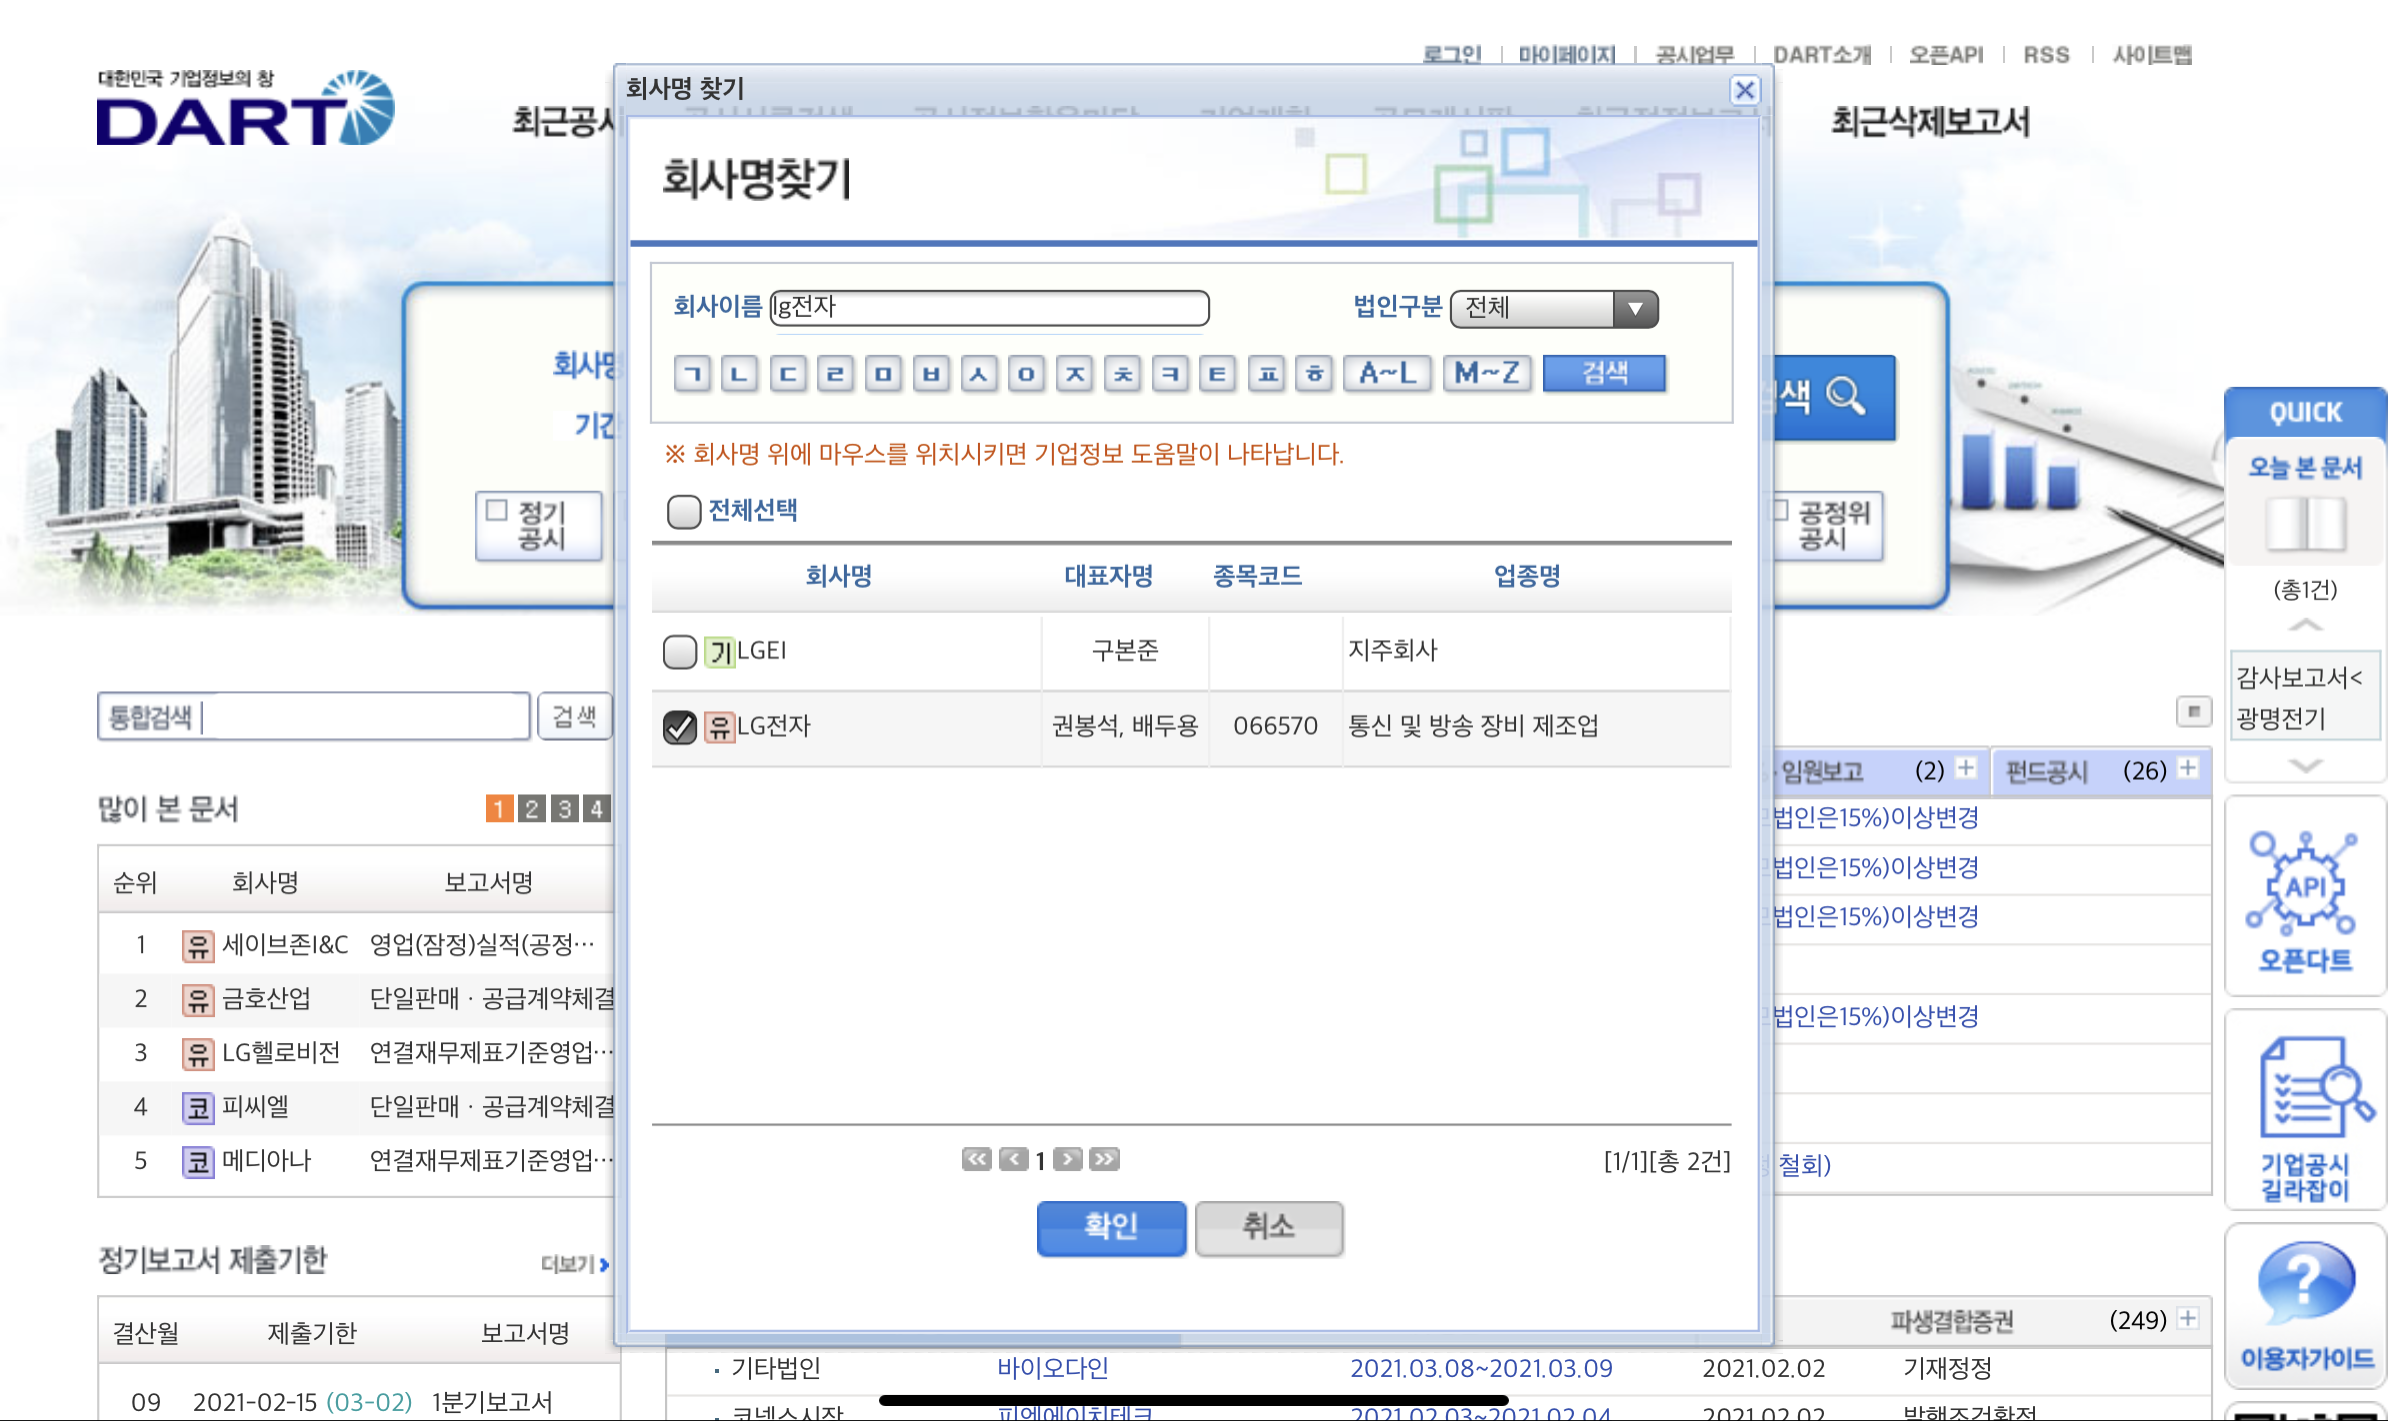Filter companies by M~Z
Viewport: 2388px width, 1421px height.
pos(1487,374)
